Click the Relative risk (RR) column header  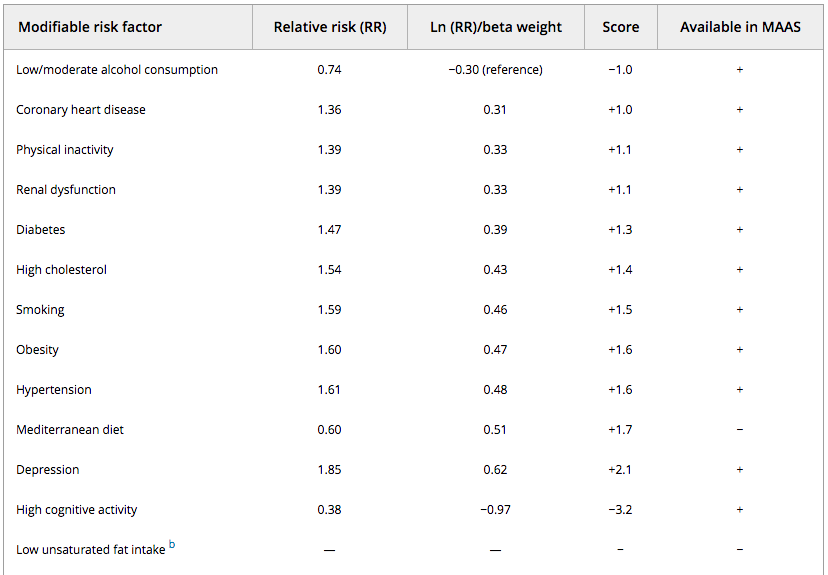click(330, 27)
